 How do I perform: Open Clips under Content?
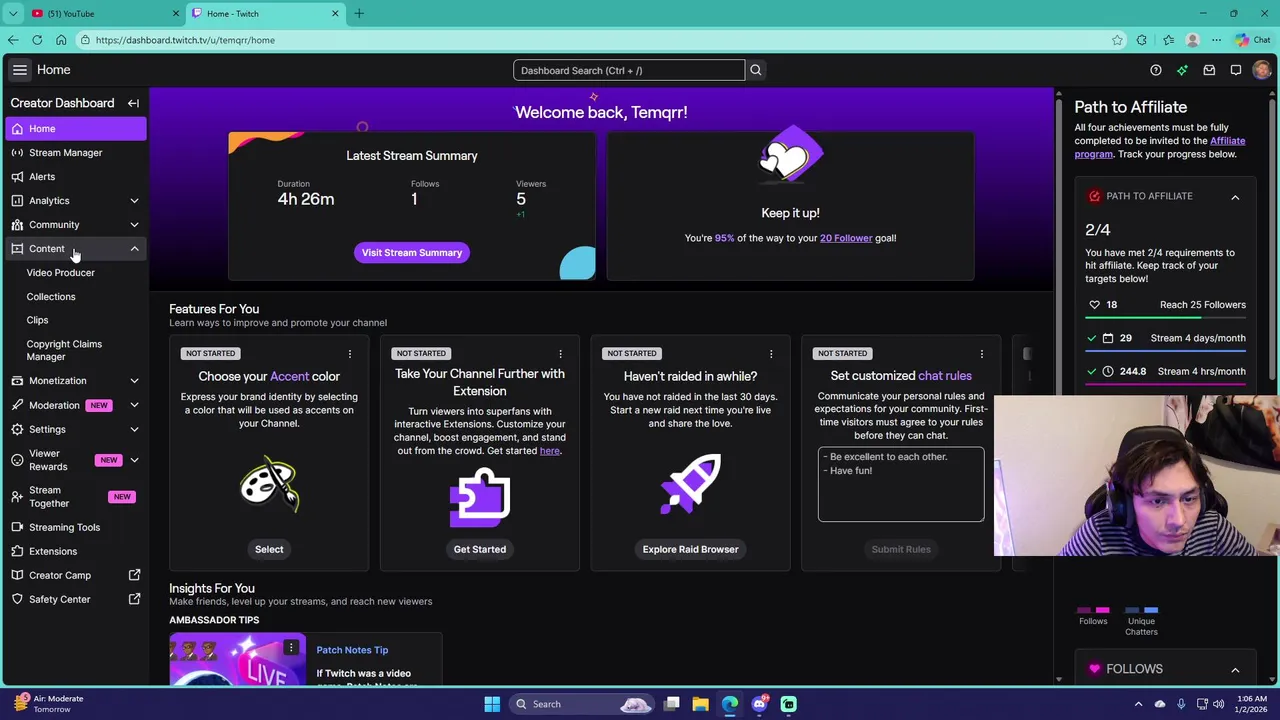tap(37, 320)
